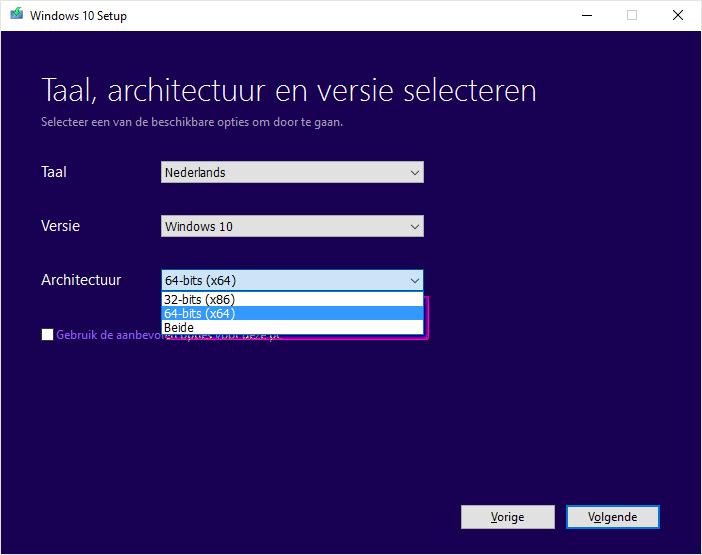Click the Taal, architectuur en versie selecteren heading
Screen dimensions: 702x555
[289, 90]
